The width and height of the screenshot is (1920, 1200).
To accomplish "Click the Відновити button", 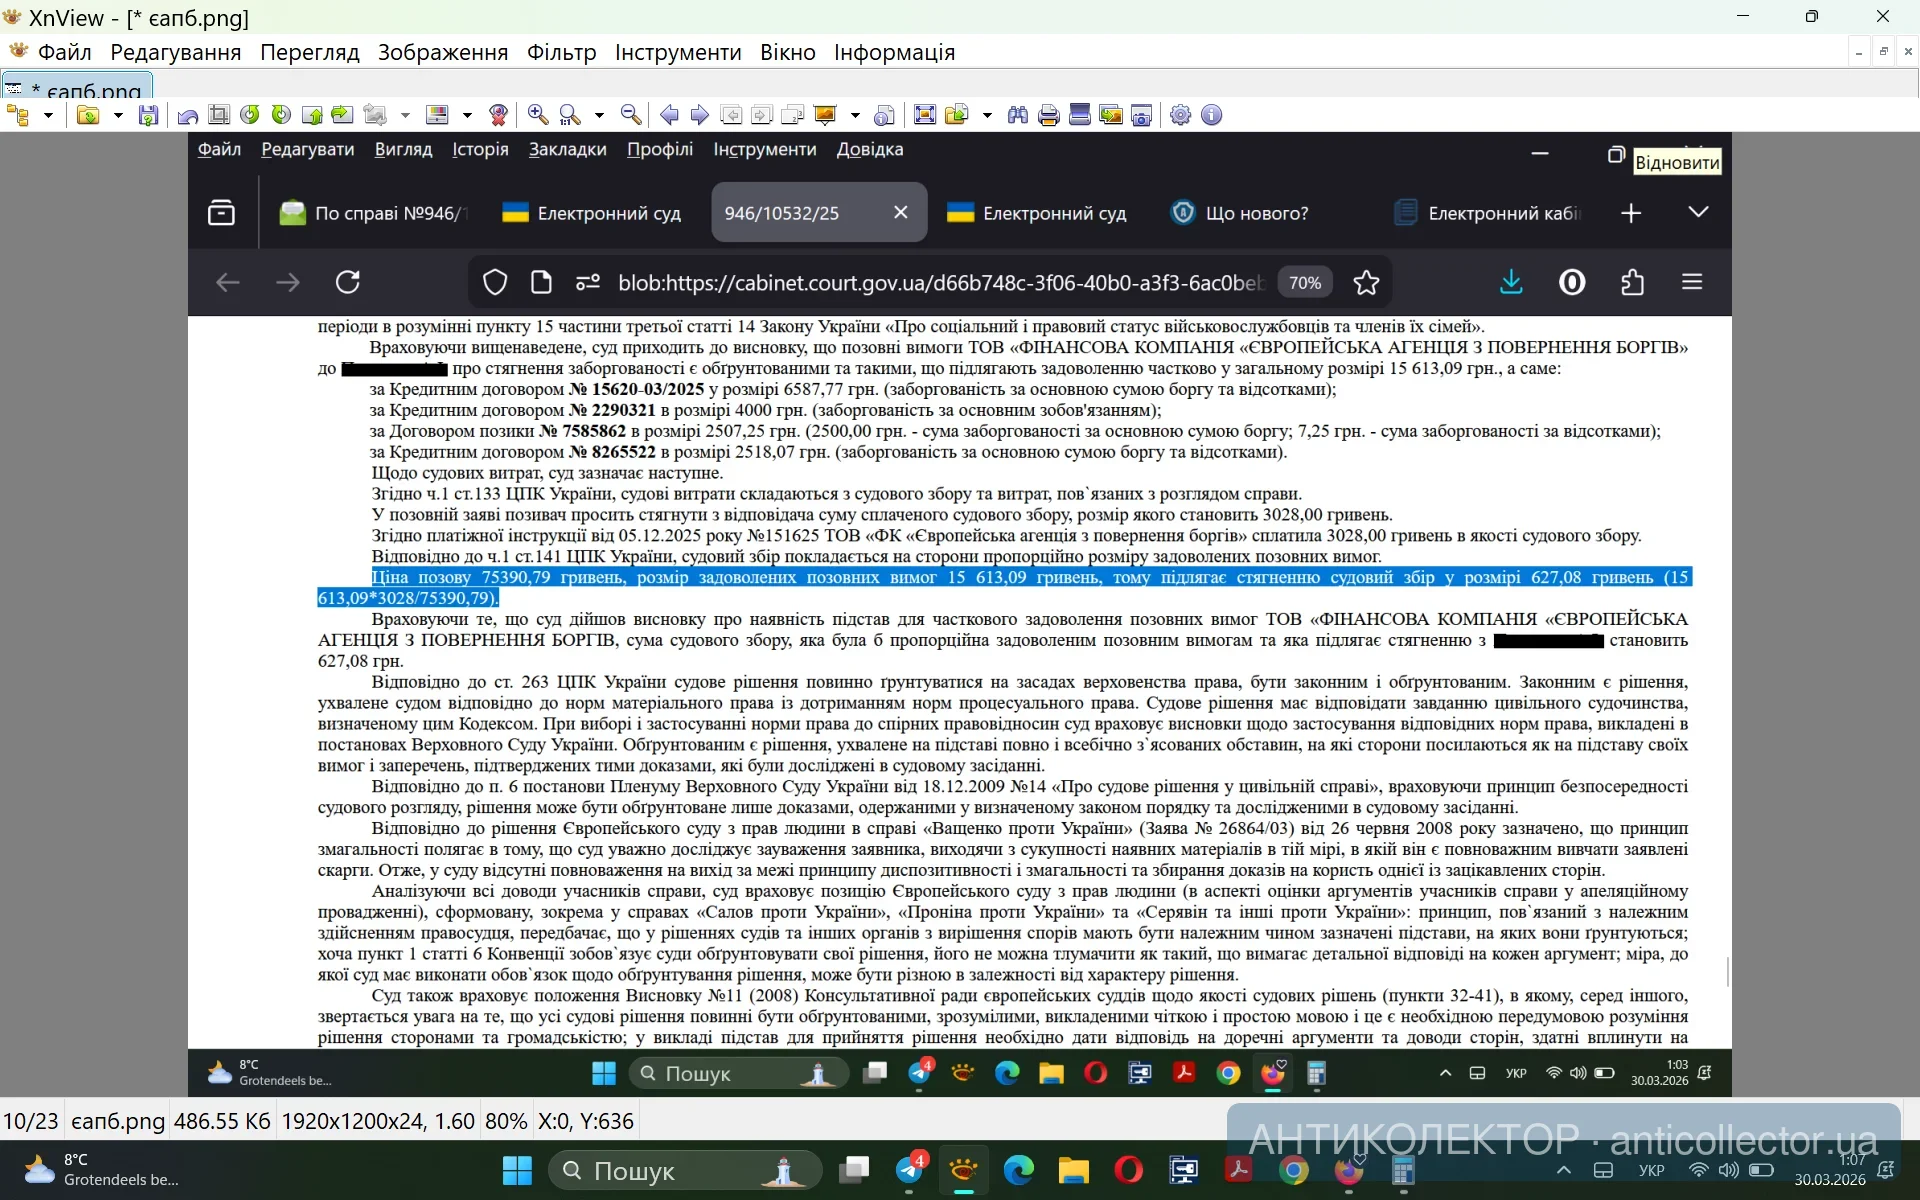I will pyautogui.click(x=1678, y=160).
